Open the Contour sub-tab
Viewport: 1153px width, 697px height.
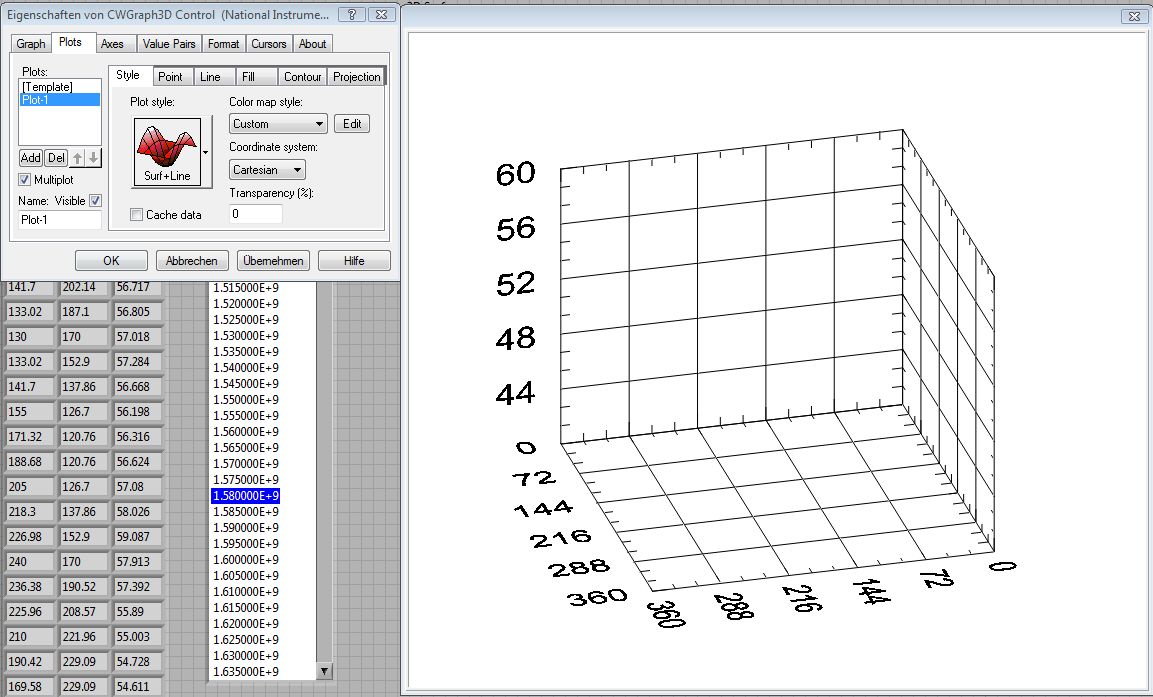(x=302, y=77)
